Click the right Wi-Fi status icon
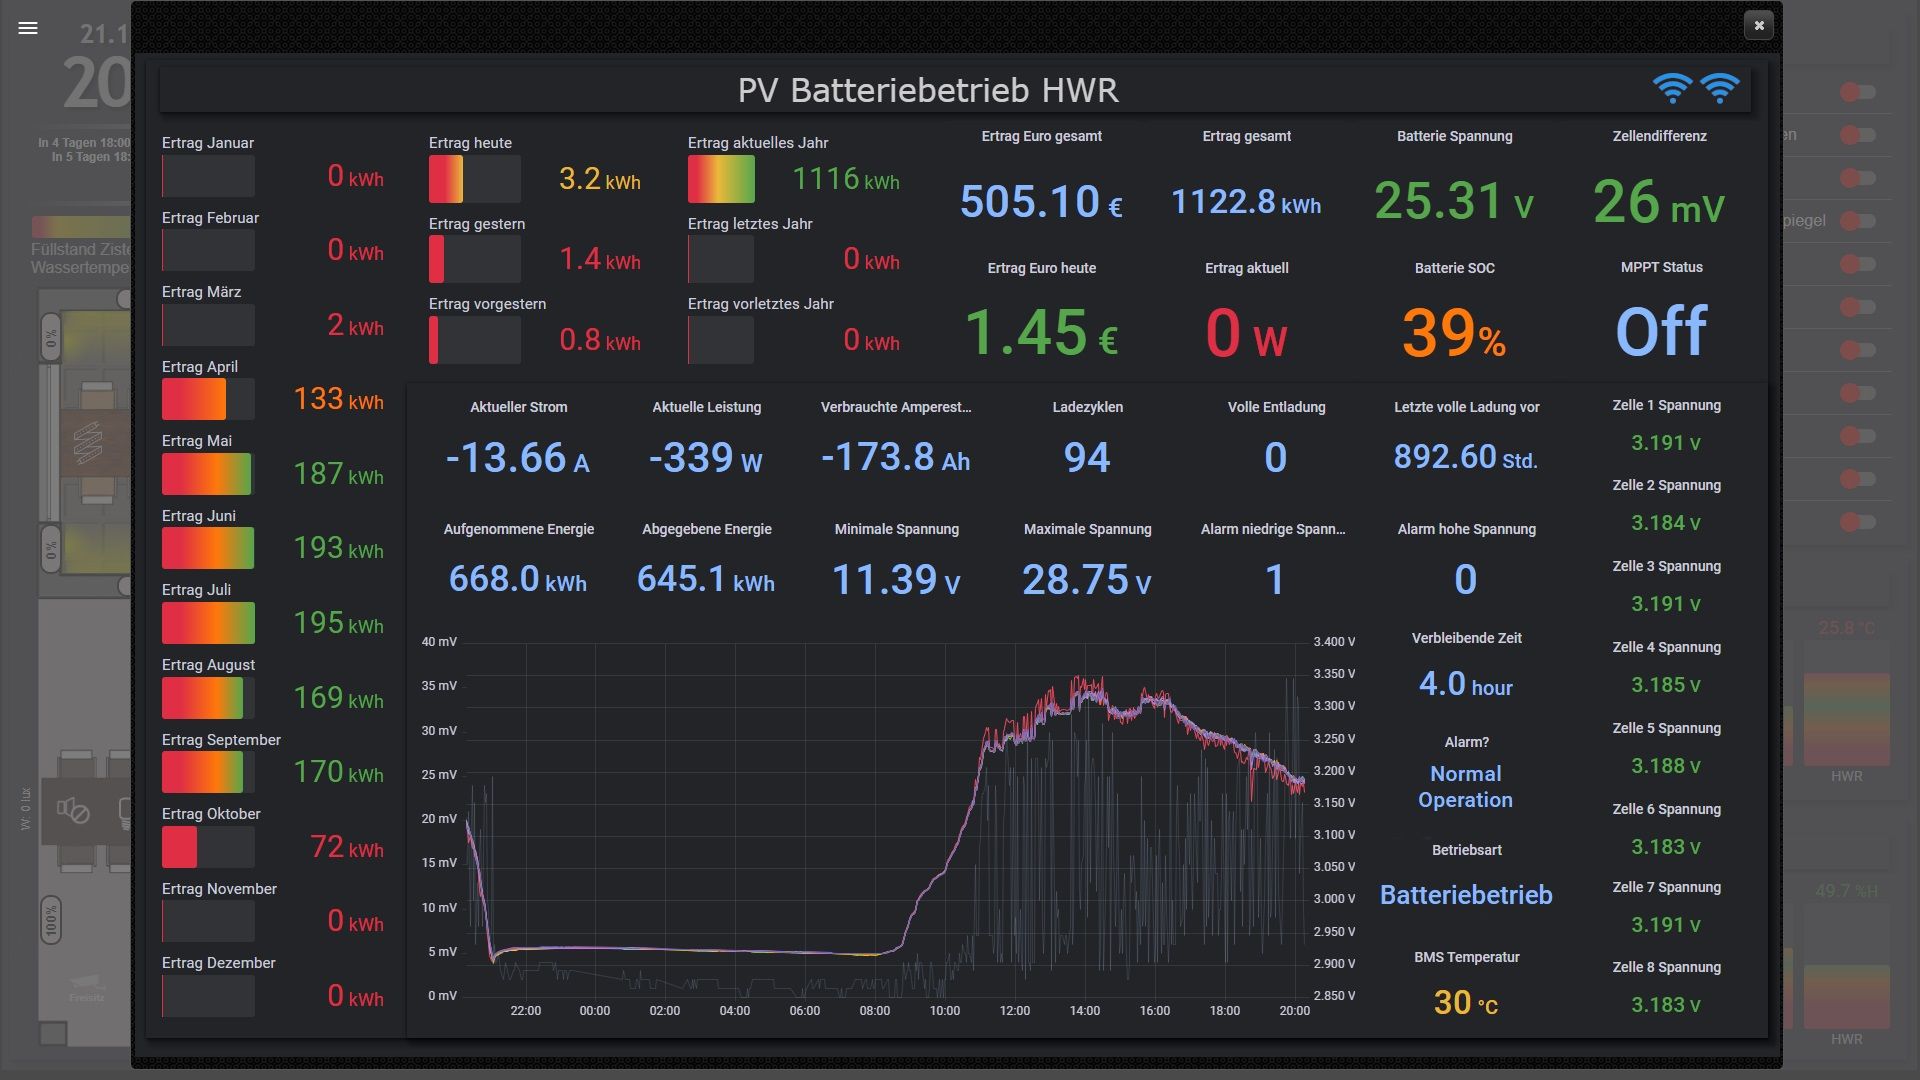This screenshot has width=1920, height=1080. click(x=1720, y=88)
